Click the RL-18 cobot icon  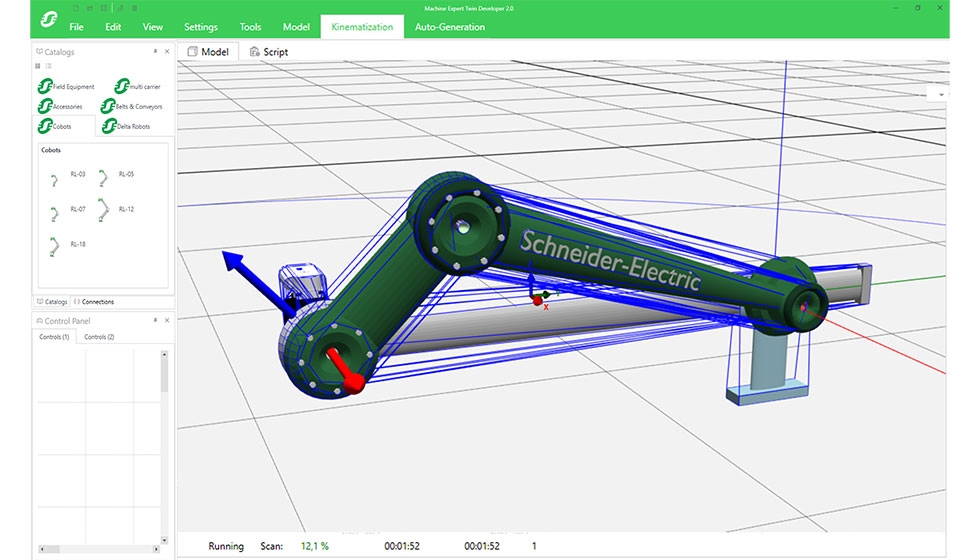pyautogui.click(x=54, y=245)
